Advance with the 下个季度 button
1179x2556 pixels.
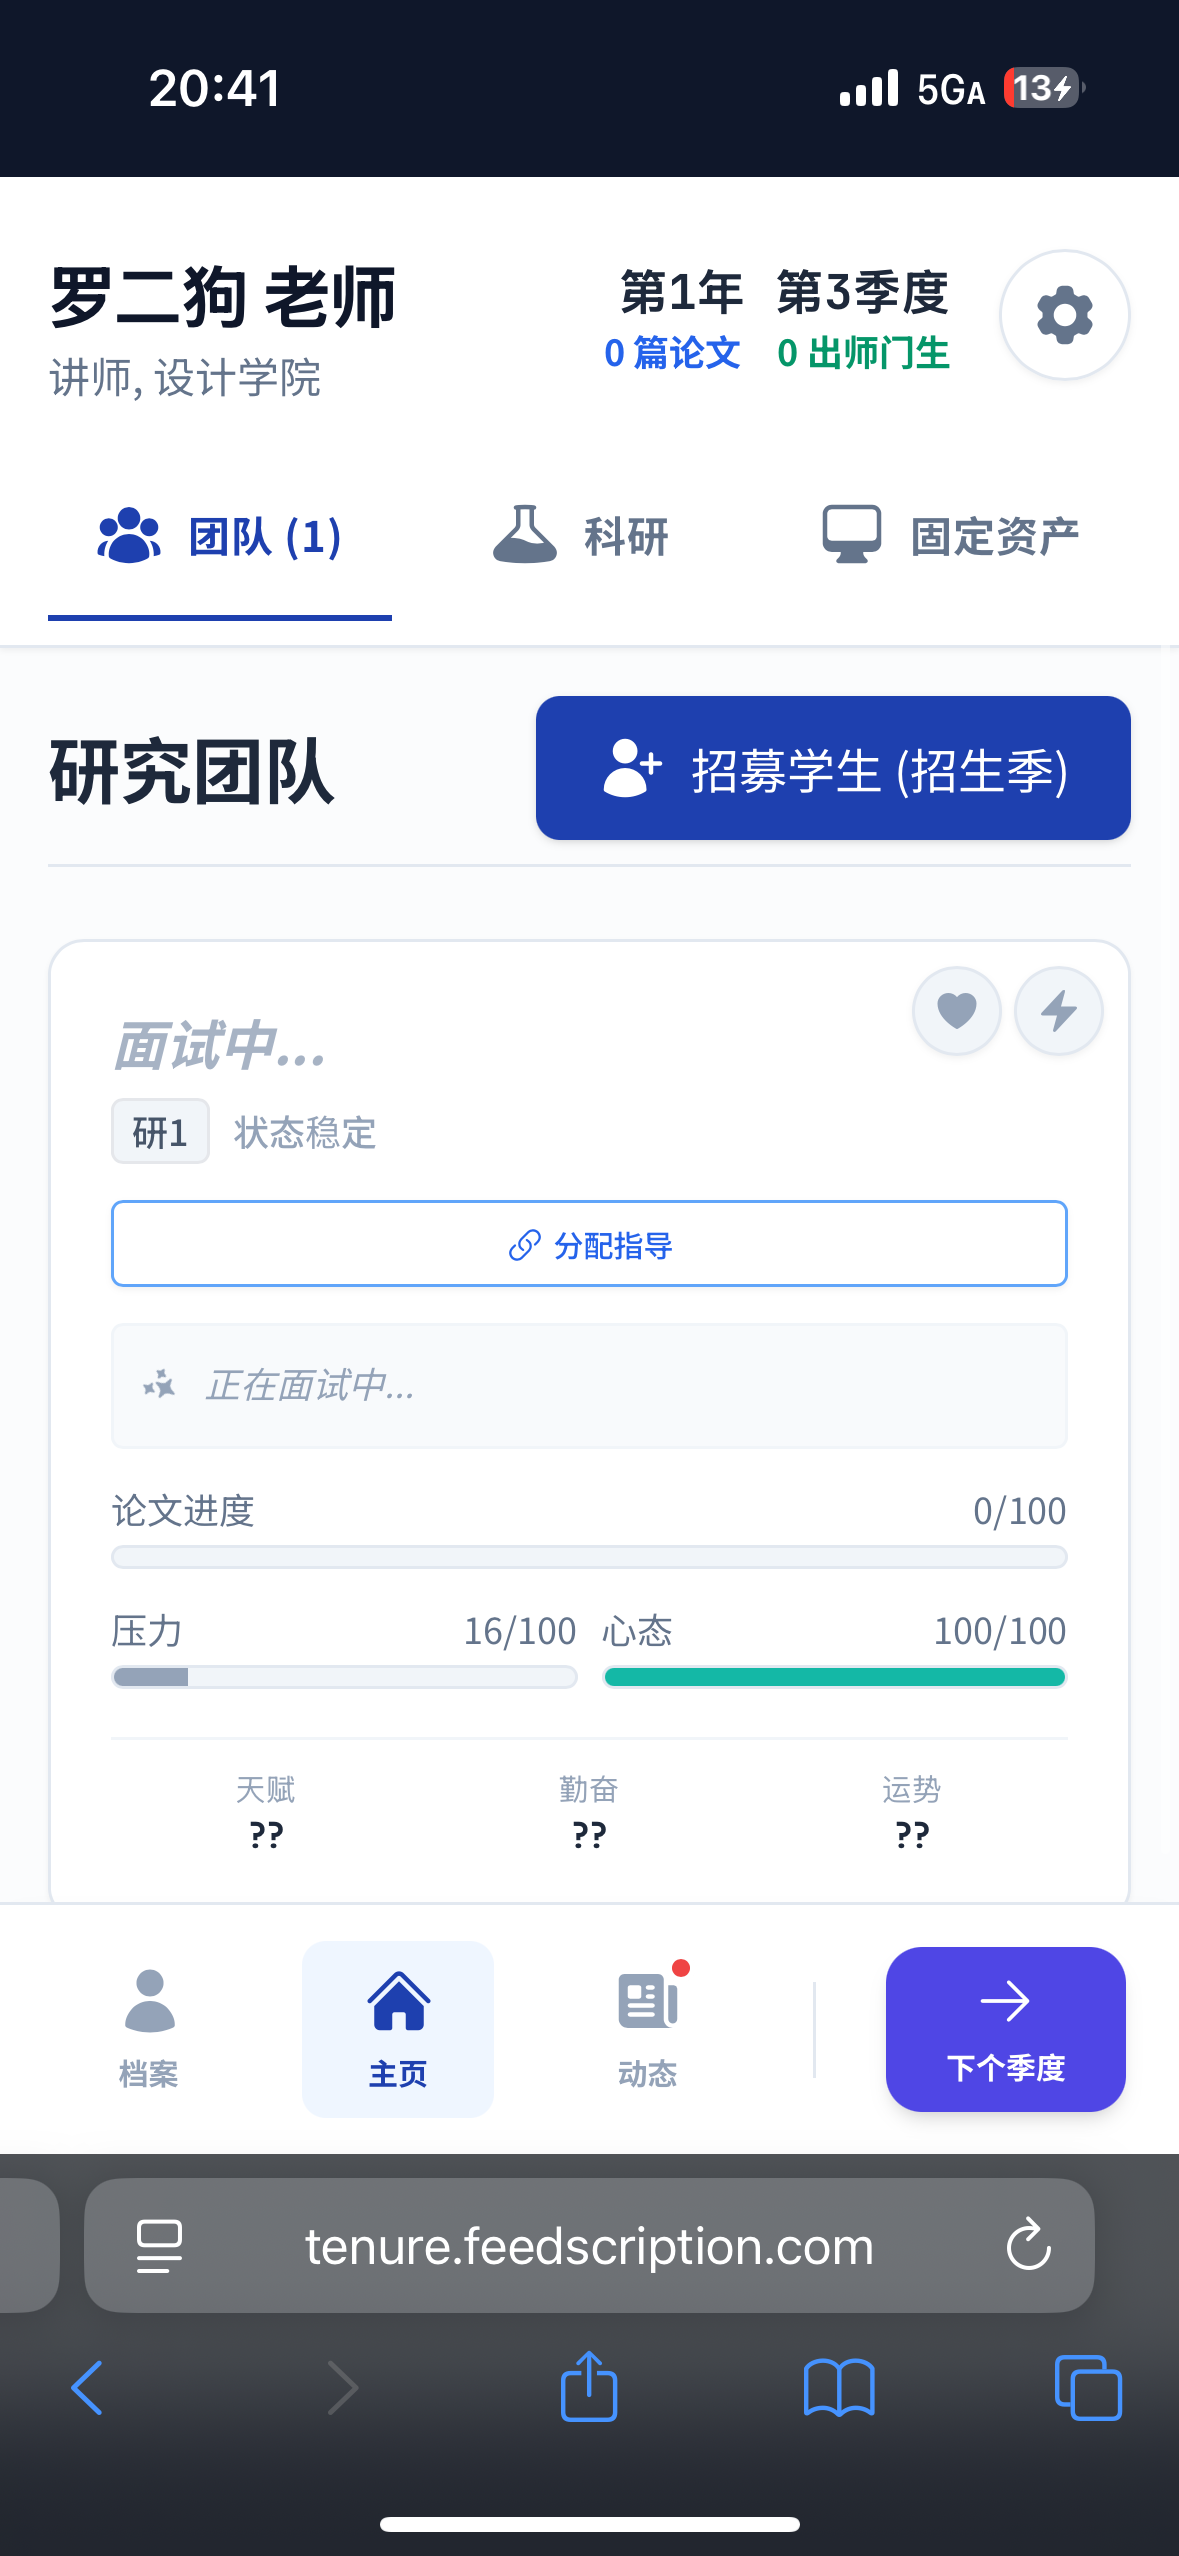pos(1005,2029)
